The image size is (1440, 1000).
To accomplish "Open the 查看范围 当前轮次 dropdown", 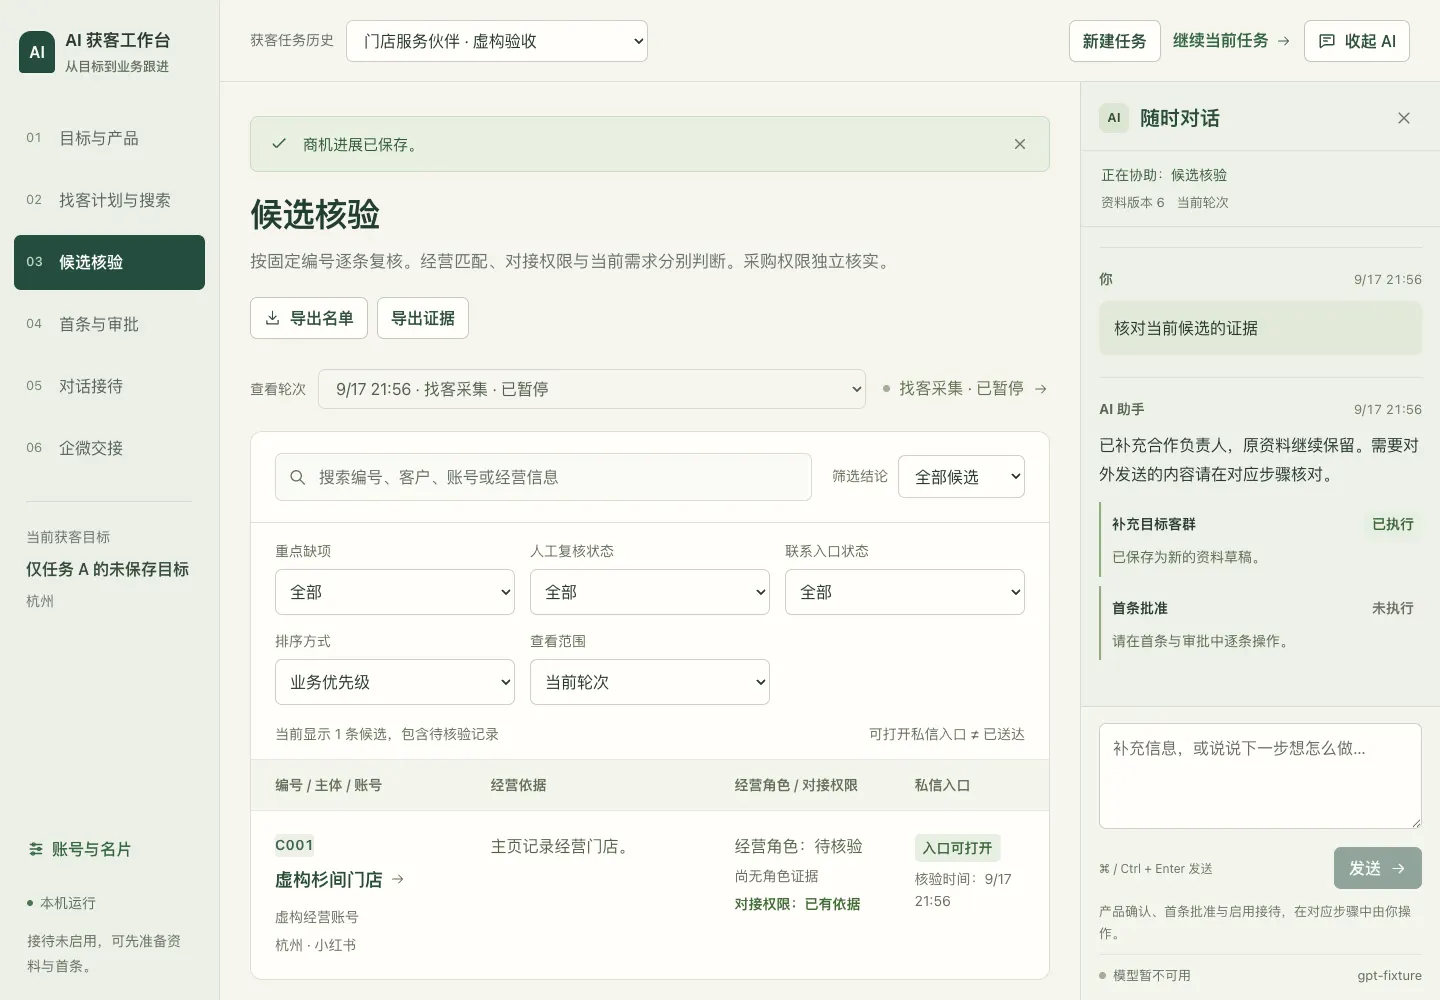I will 650,682.
